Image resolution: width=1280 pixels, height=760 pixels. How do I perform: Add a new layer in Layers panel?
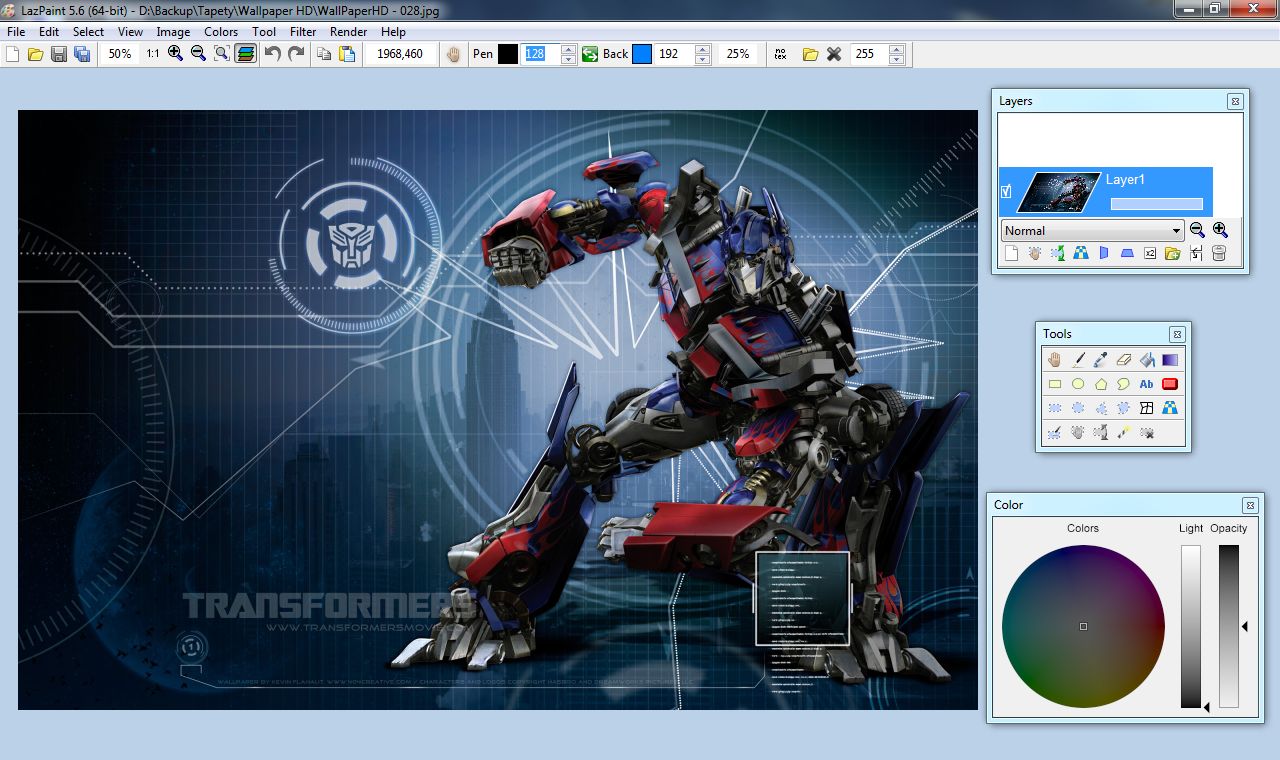pos(1011,254)
